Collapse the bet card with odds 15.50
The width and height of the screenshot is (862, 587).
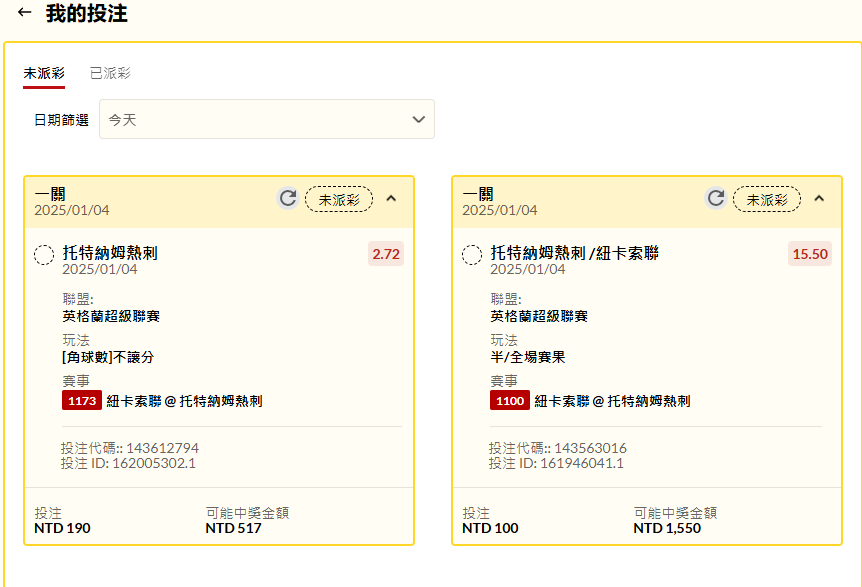coord(819,198)
